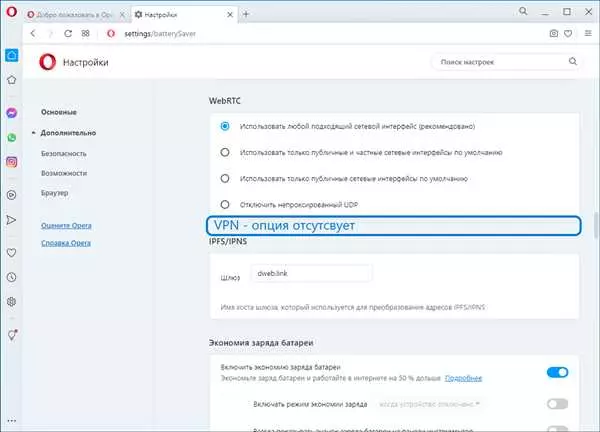This screenshot has height=432, width=600.
Task: Open the Браузер settings section
Action: pos(55,193)
